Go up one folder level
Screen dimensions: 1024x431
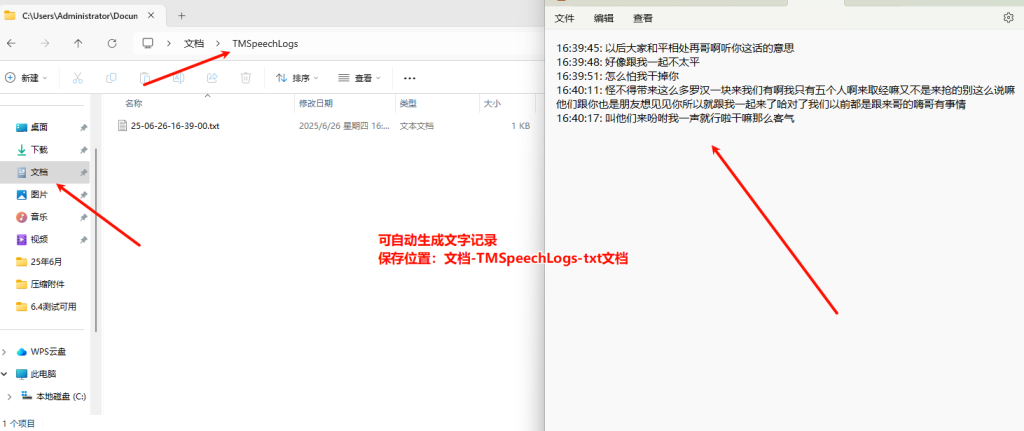point(78,43)
